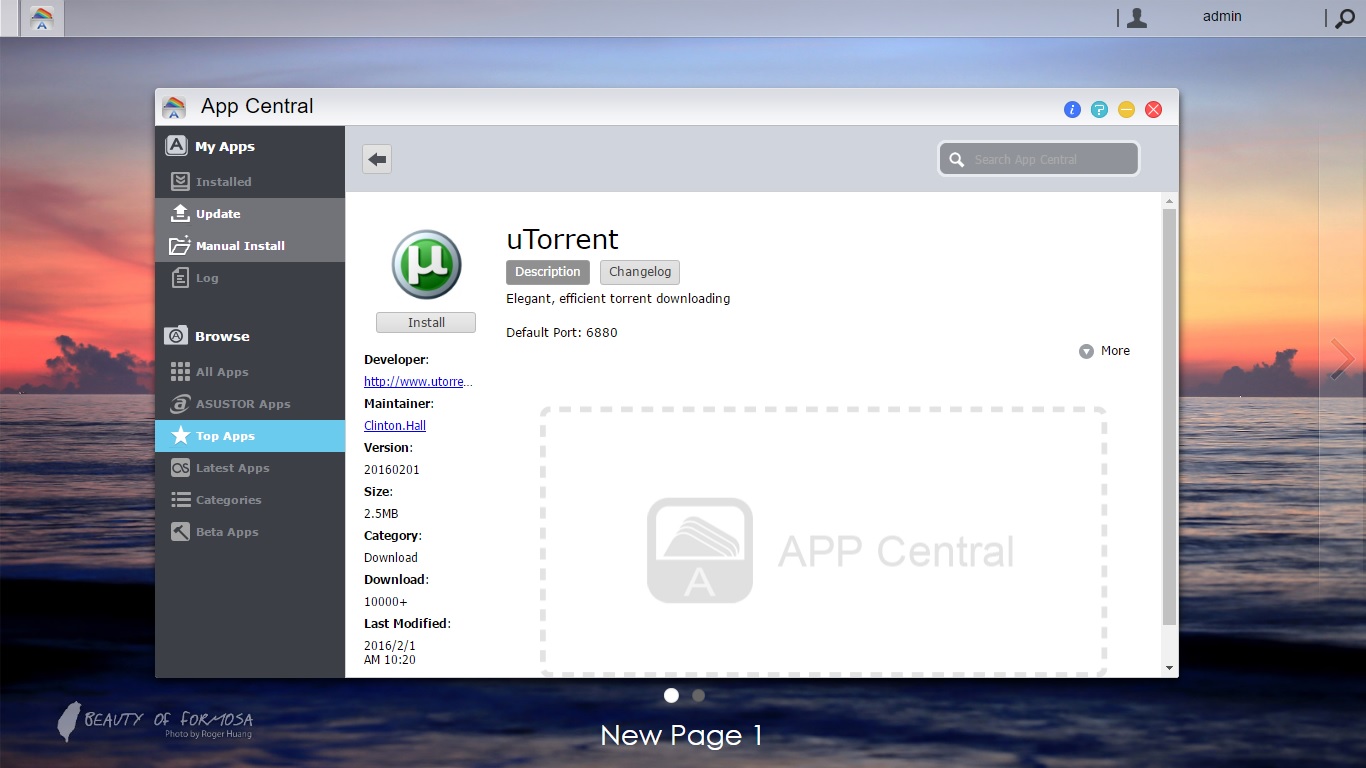Switch to the Changelog tab

[640, 272]
